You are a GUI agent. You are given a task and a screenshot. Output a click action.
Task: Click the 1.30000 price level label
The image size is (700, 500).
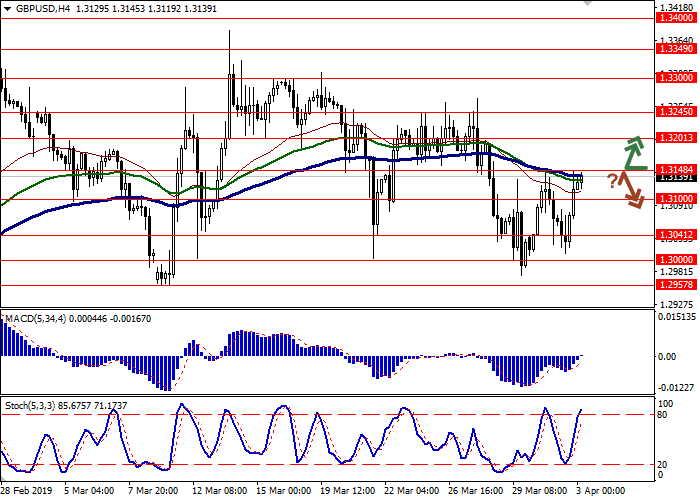[677, 259]
